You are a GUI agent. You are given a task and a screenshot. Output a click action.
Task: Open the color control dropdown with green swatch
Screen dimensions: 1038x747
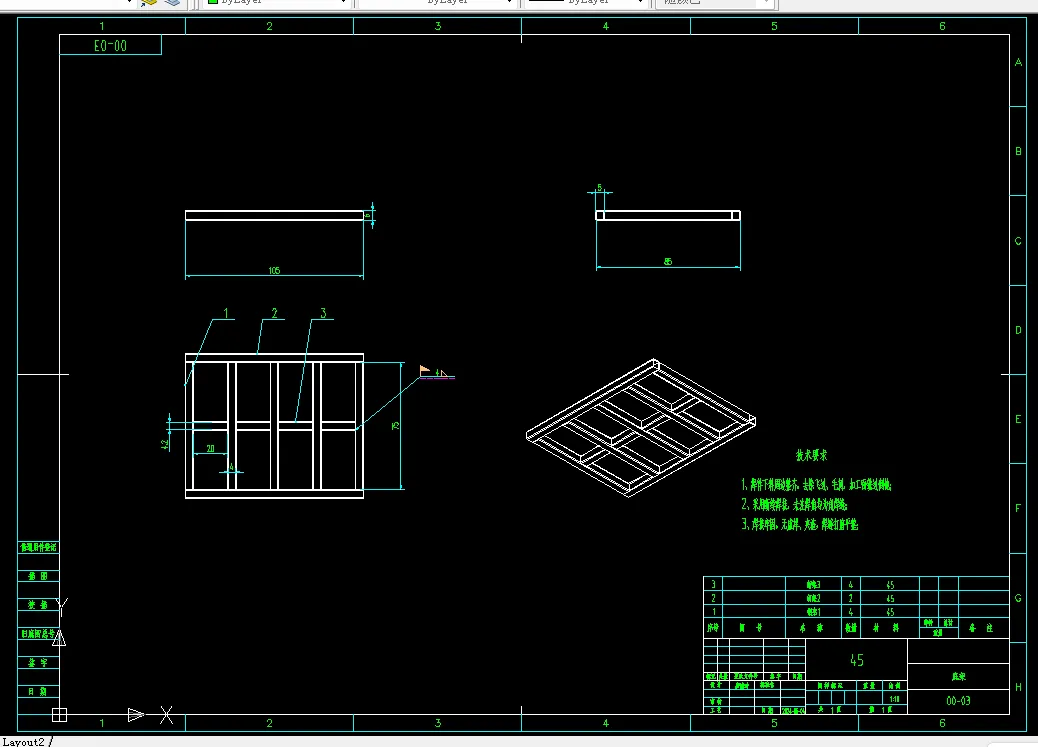277,3
